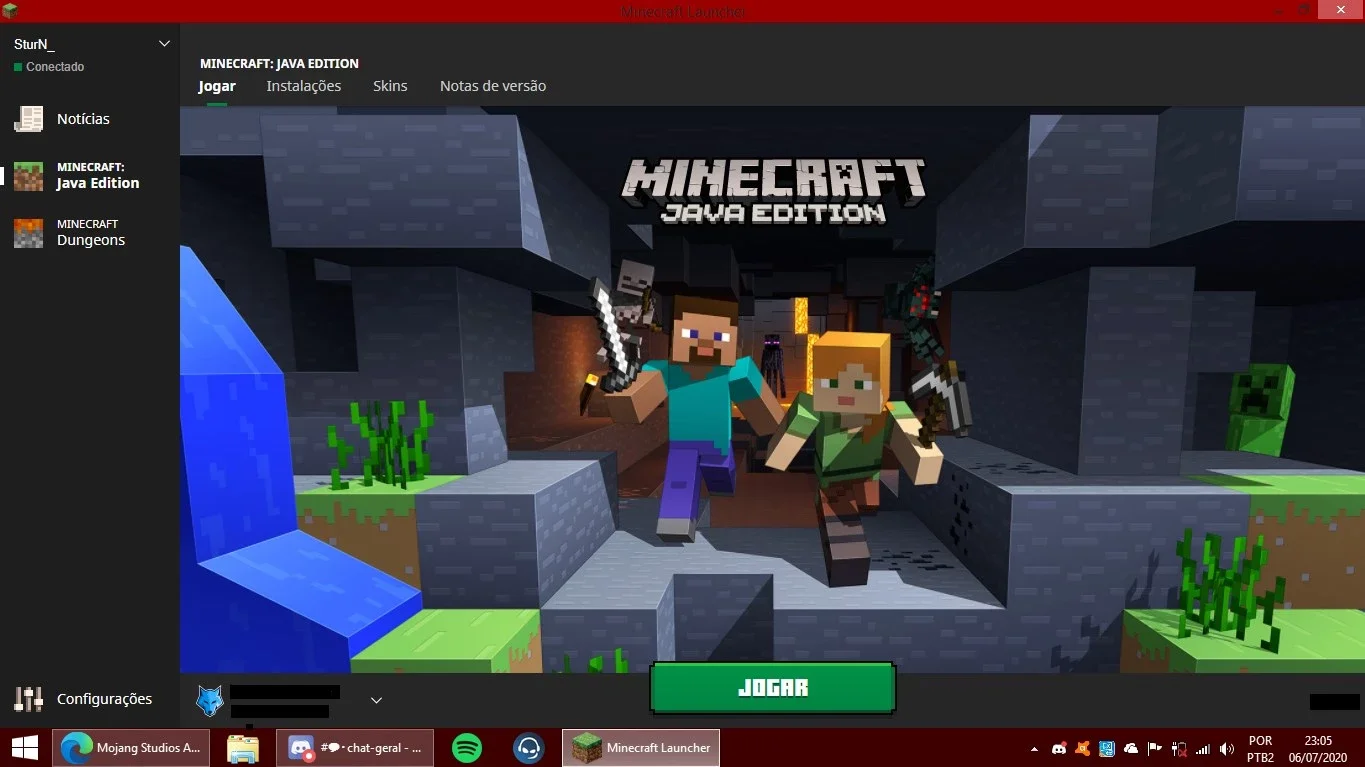Click the green JOGAR button
This screenshot has height=767, width=1365.
click(773, 688)
